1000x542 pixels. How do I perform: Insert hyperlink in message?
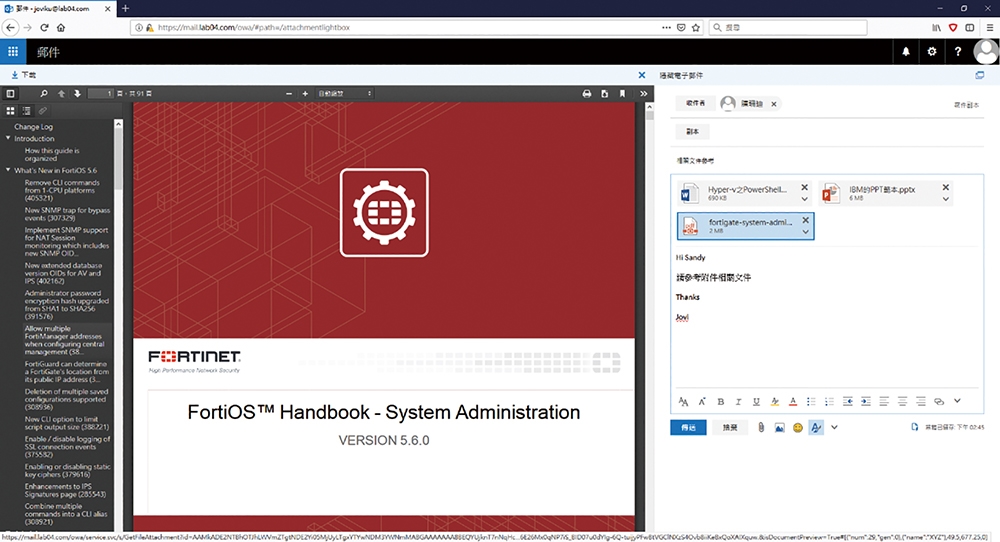(939, 402)
